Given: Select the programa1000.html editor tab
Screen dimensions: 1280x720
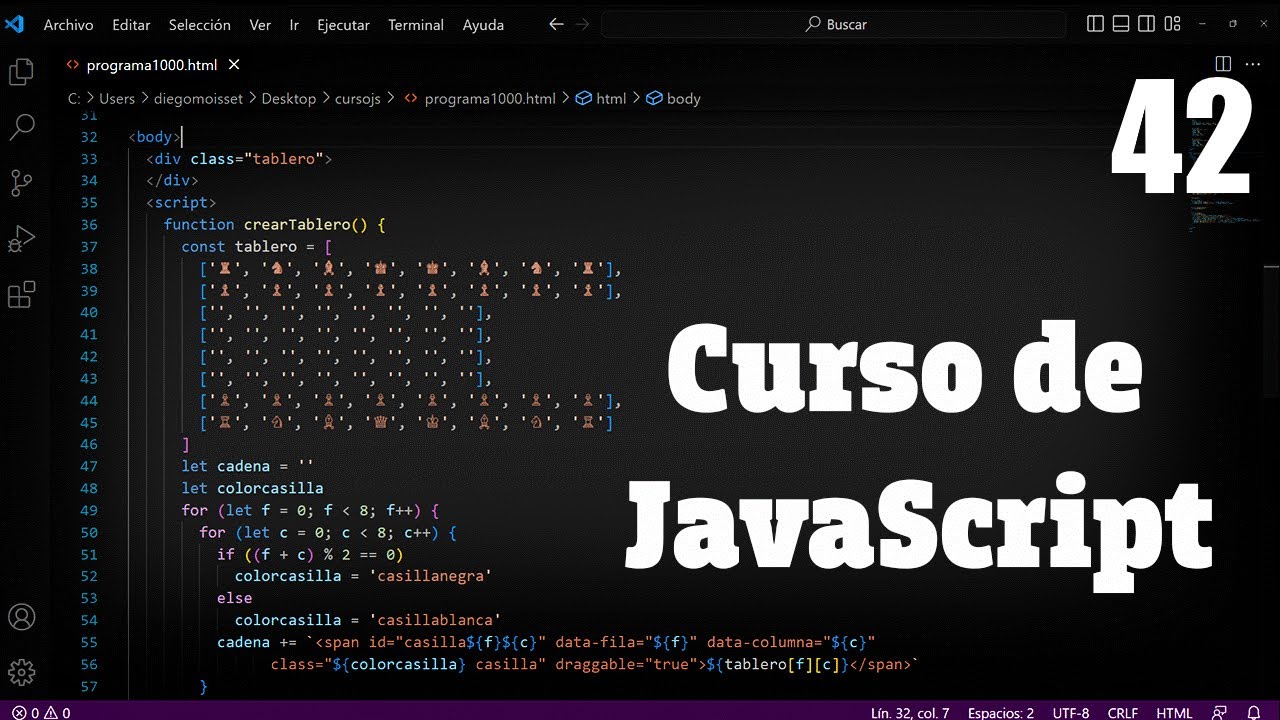Looking at the screenshot, I should click(x=152, y=65).
